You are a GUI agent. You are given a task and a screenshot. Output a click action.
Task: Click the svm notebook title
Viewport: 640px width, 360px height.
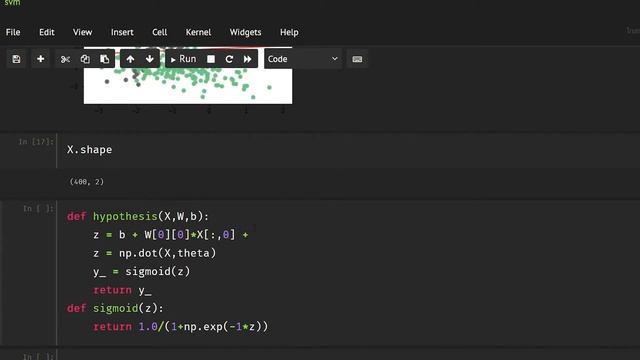(x=12, y=3)
